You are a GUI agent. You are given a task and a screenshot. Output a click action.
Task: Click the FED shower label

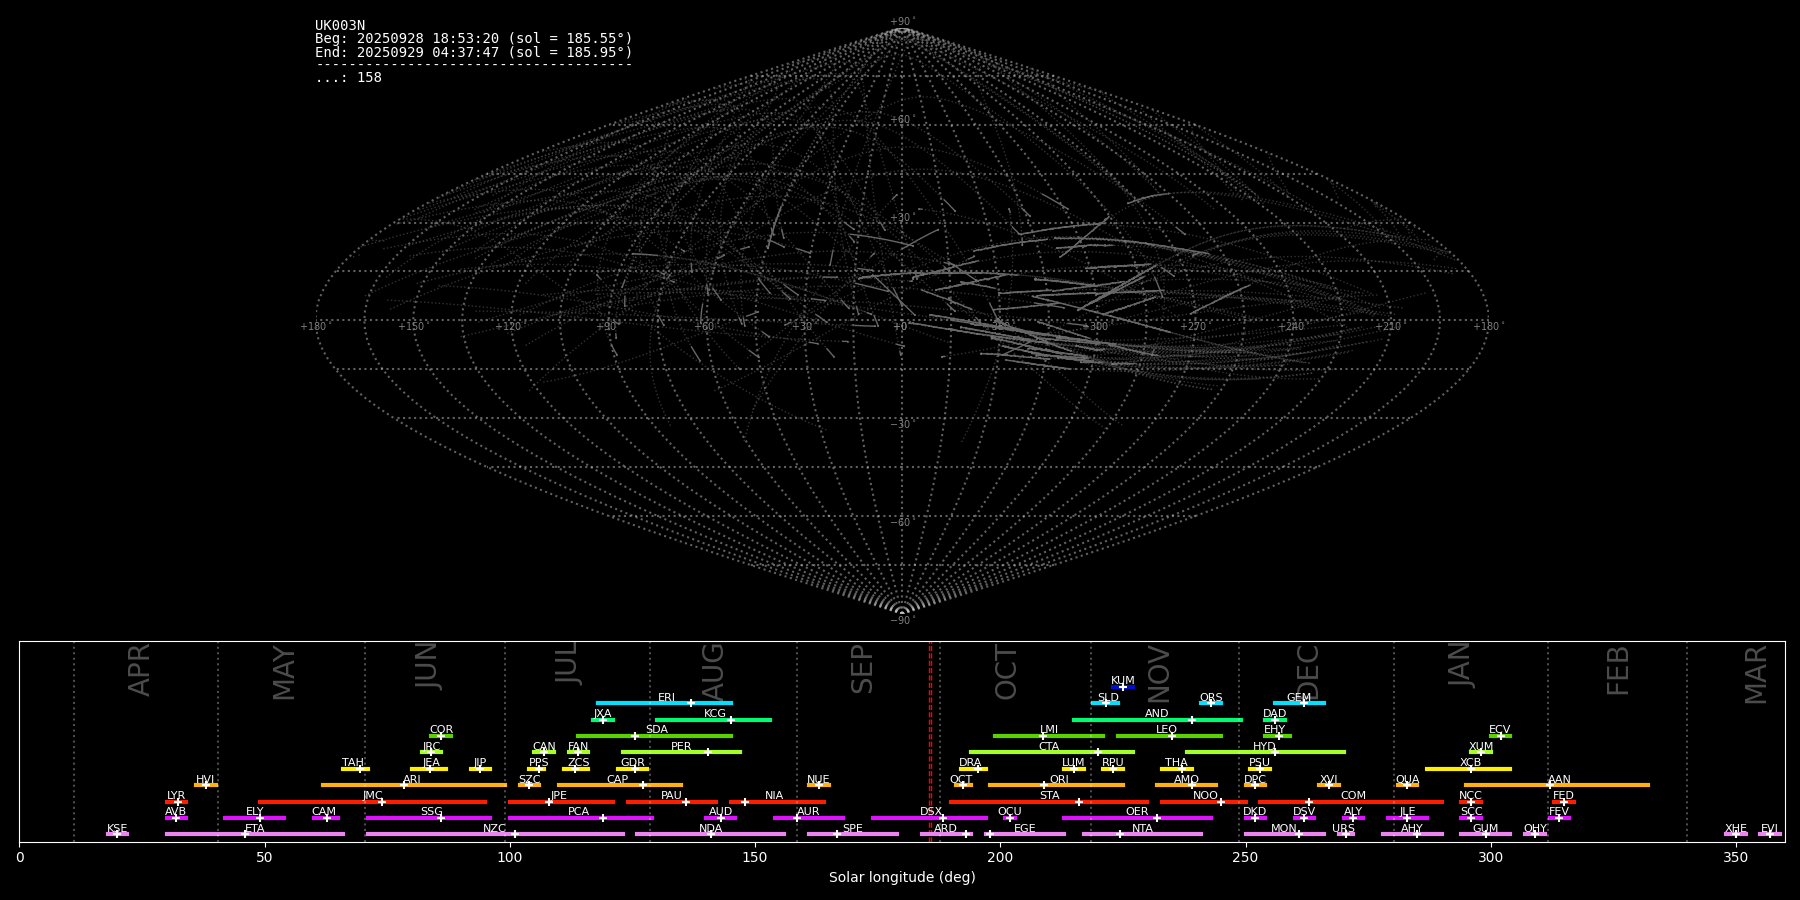1563,796
